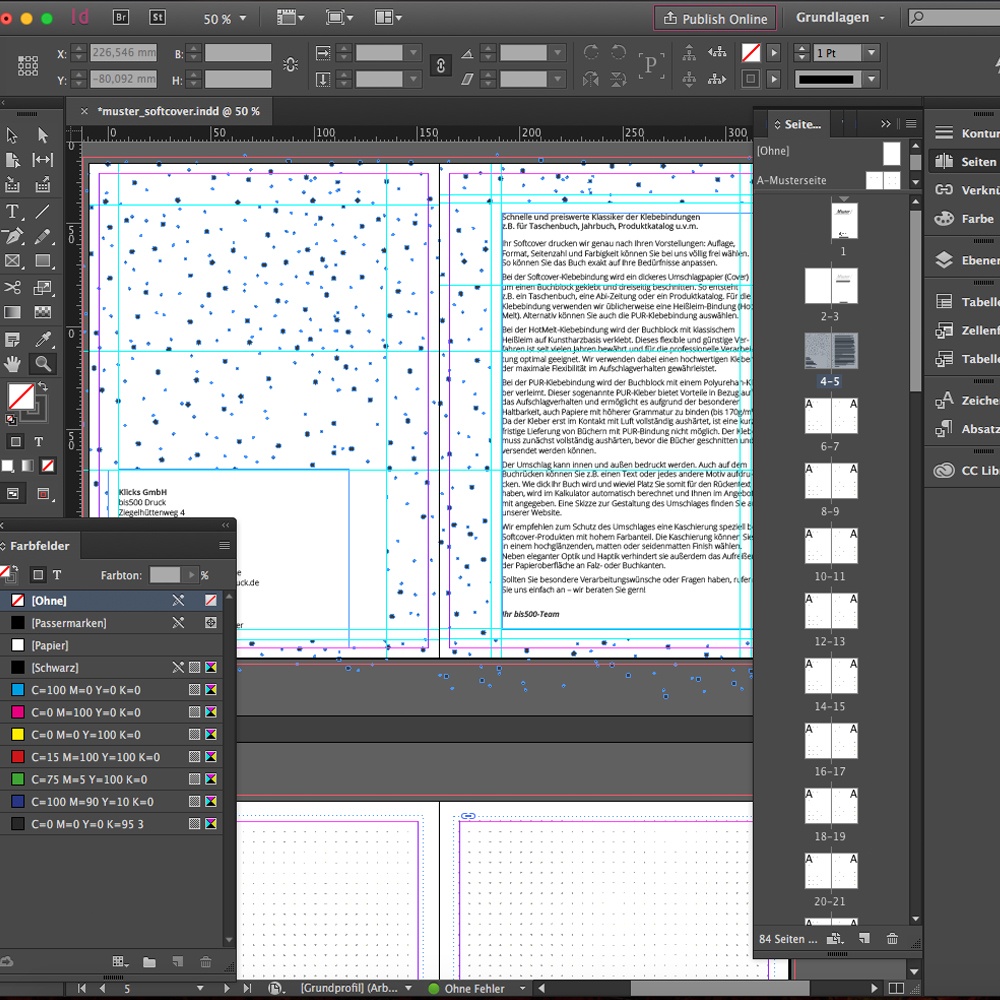Choose the Hand tool
The image size is (1000, 1000).
(x=13, y=364)
